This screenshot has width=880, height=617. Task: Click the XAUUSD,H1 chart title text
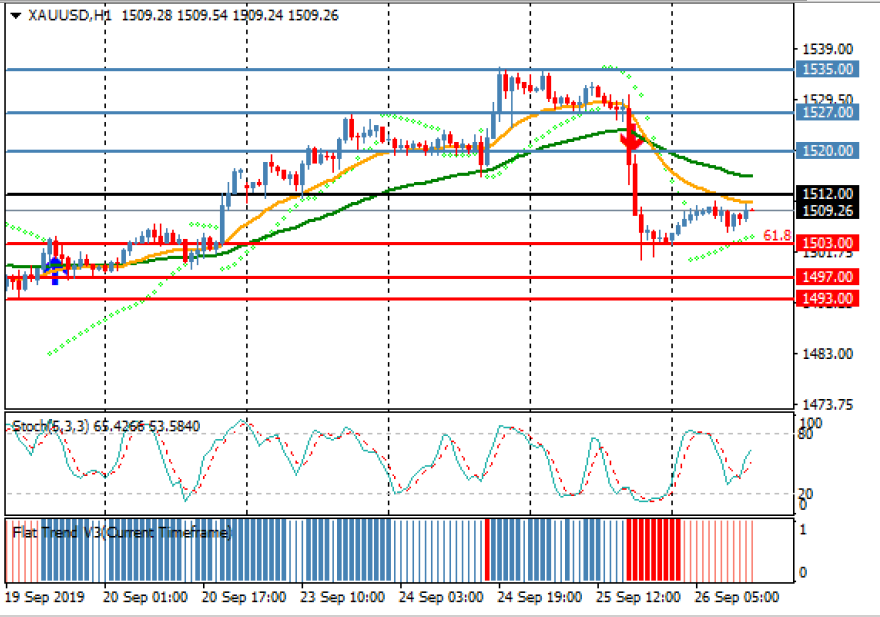pyautogui.click(x=68, y=15)
